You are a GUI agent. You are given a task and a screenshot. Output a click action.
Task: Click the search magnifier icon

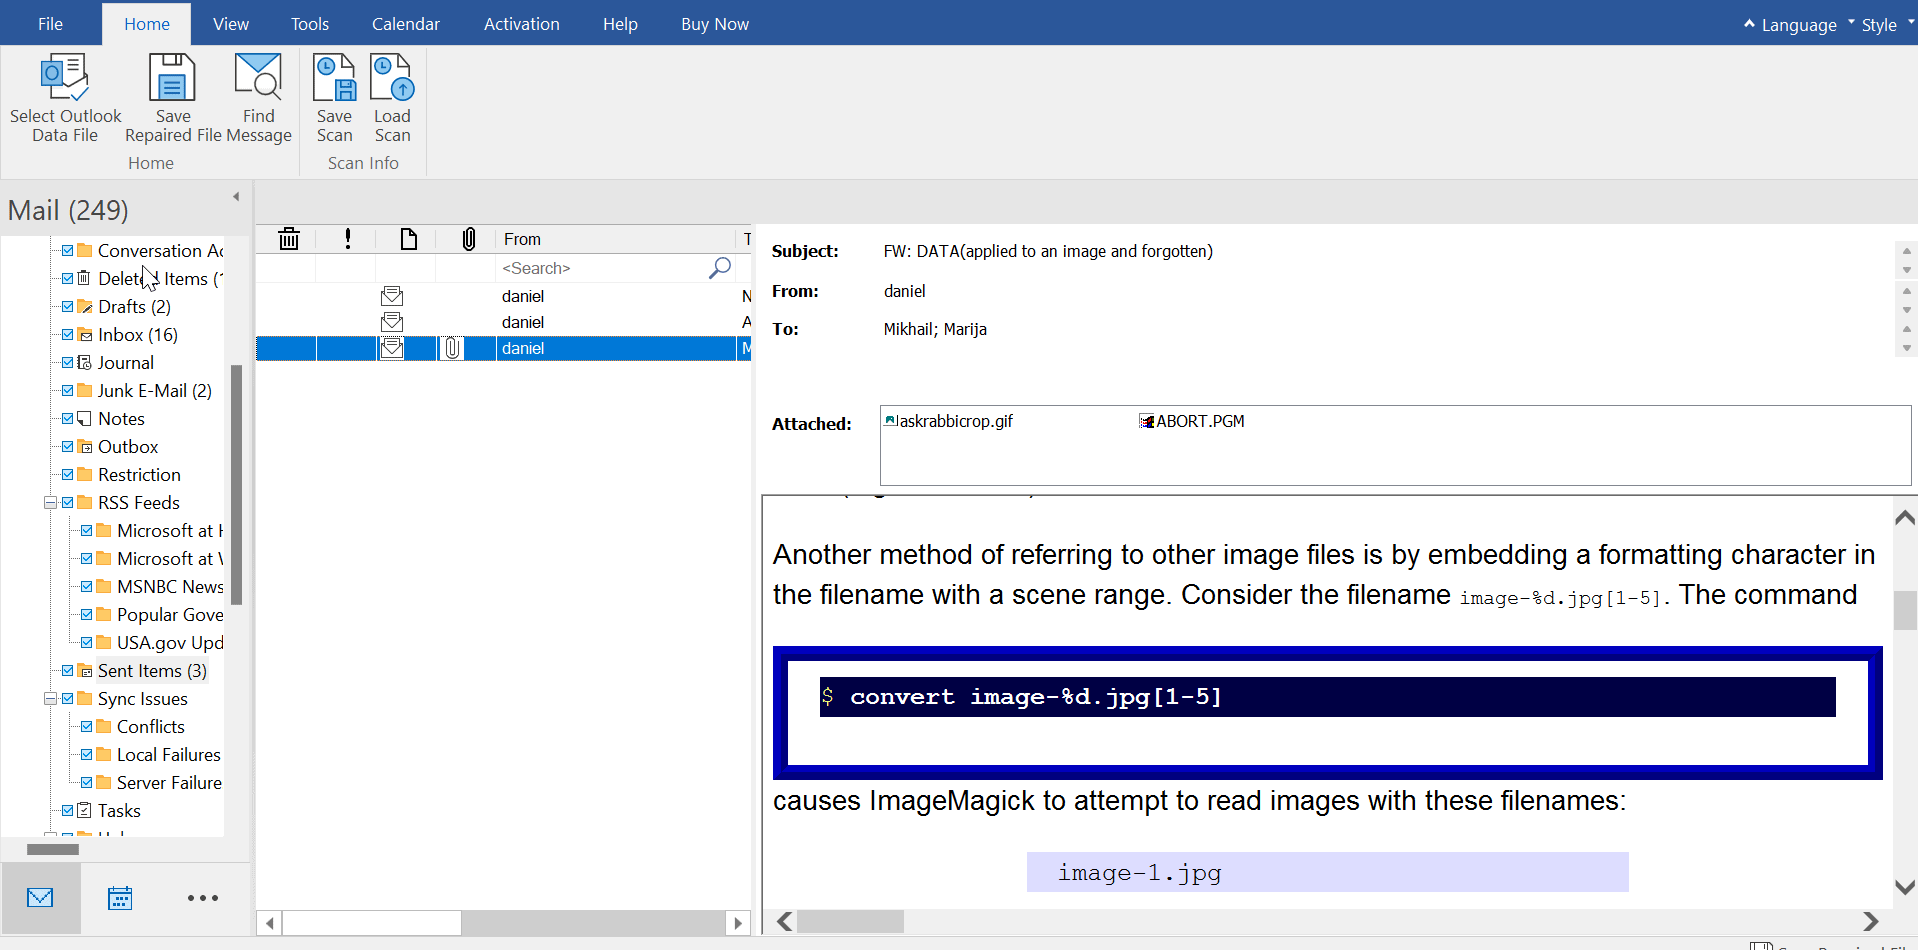719,268
